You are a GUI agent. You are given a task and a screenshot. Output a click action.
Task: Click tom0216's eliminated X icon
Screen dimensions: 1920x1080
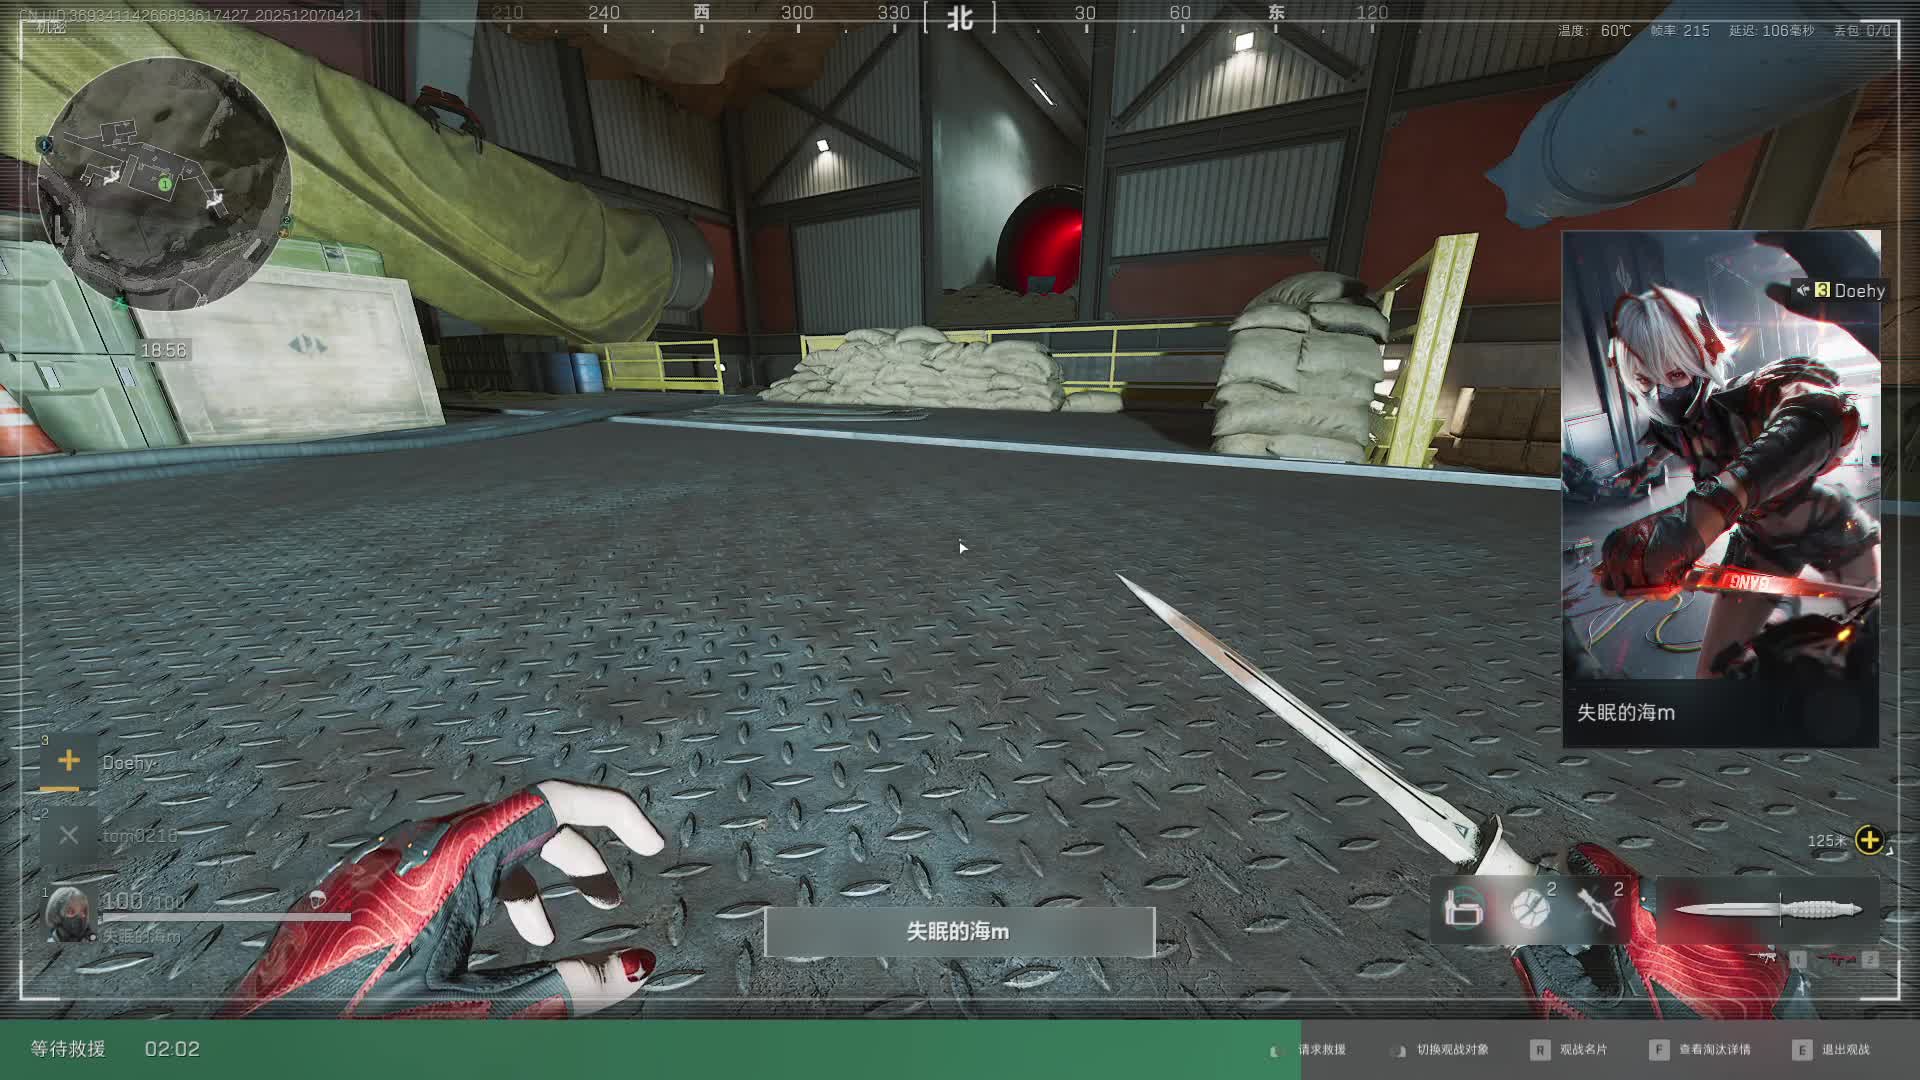(x=68, y=835)
